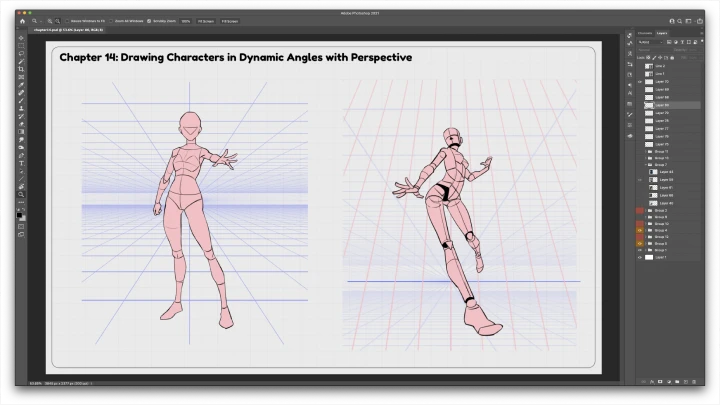Toggle the Zoom All Windows checkbox
Screen dimensions: 720x405
pos(110,20)
